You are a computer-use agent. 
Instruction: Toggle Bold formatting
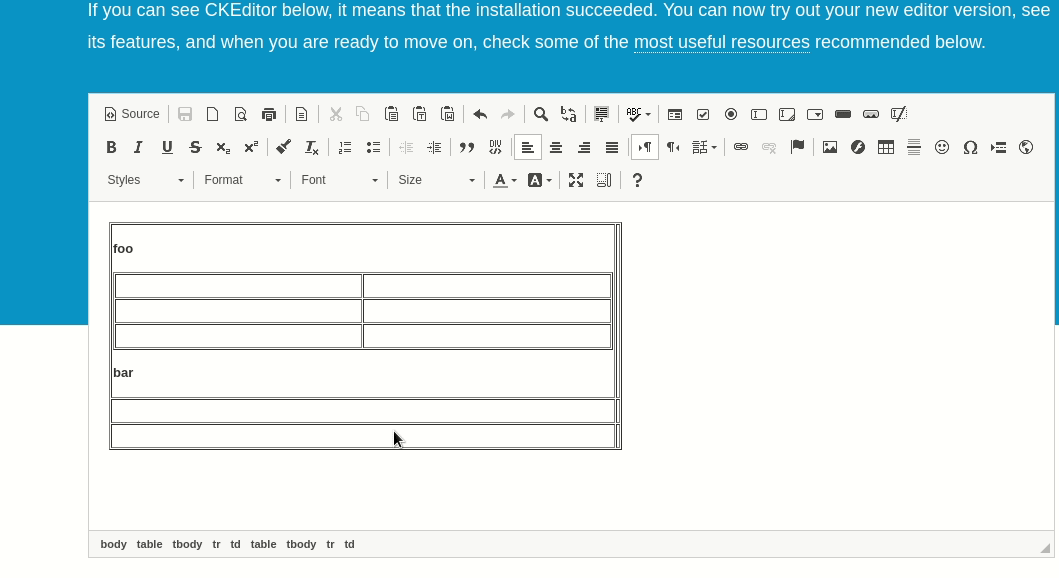point(111,147)
